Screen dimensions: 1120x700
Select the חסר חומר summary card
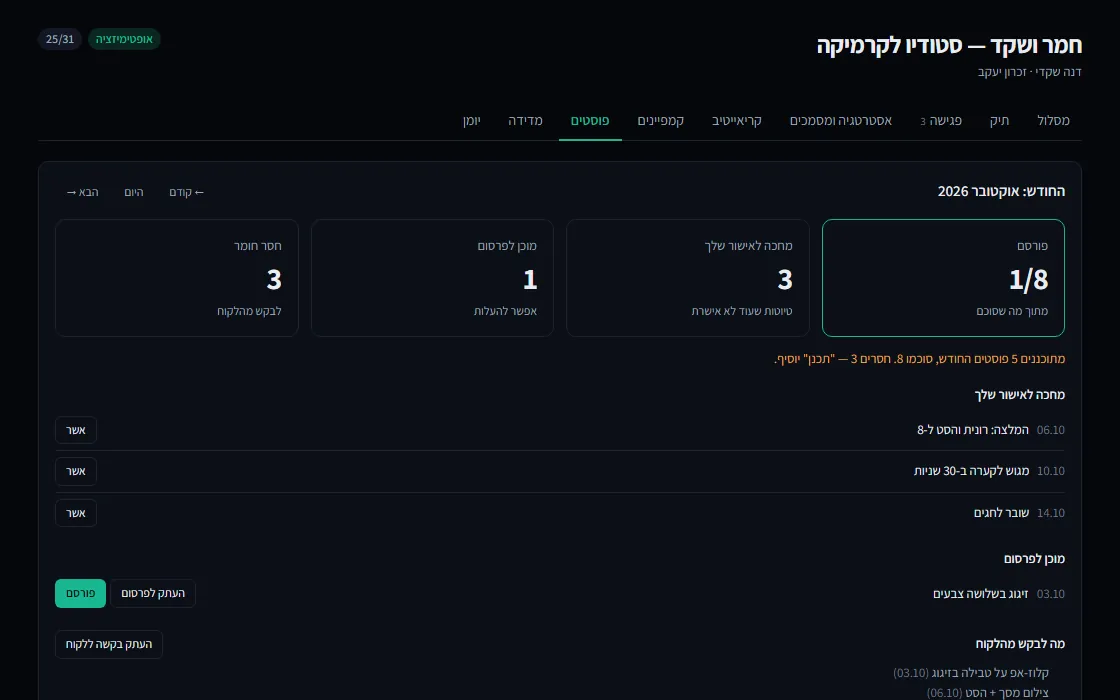click(176, 278)
